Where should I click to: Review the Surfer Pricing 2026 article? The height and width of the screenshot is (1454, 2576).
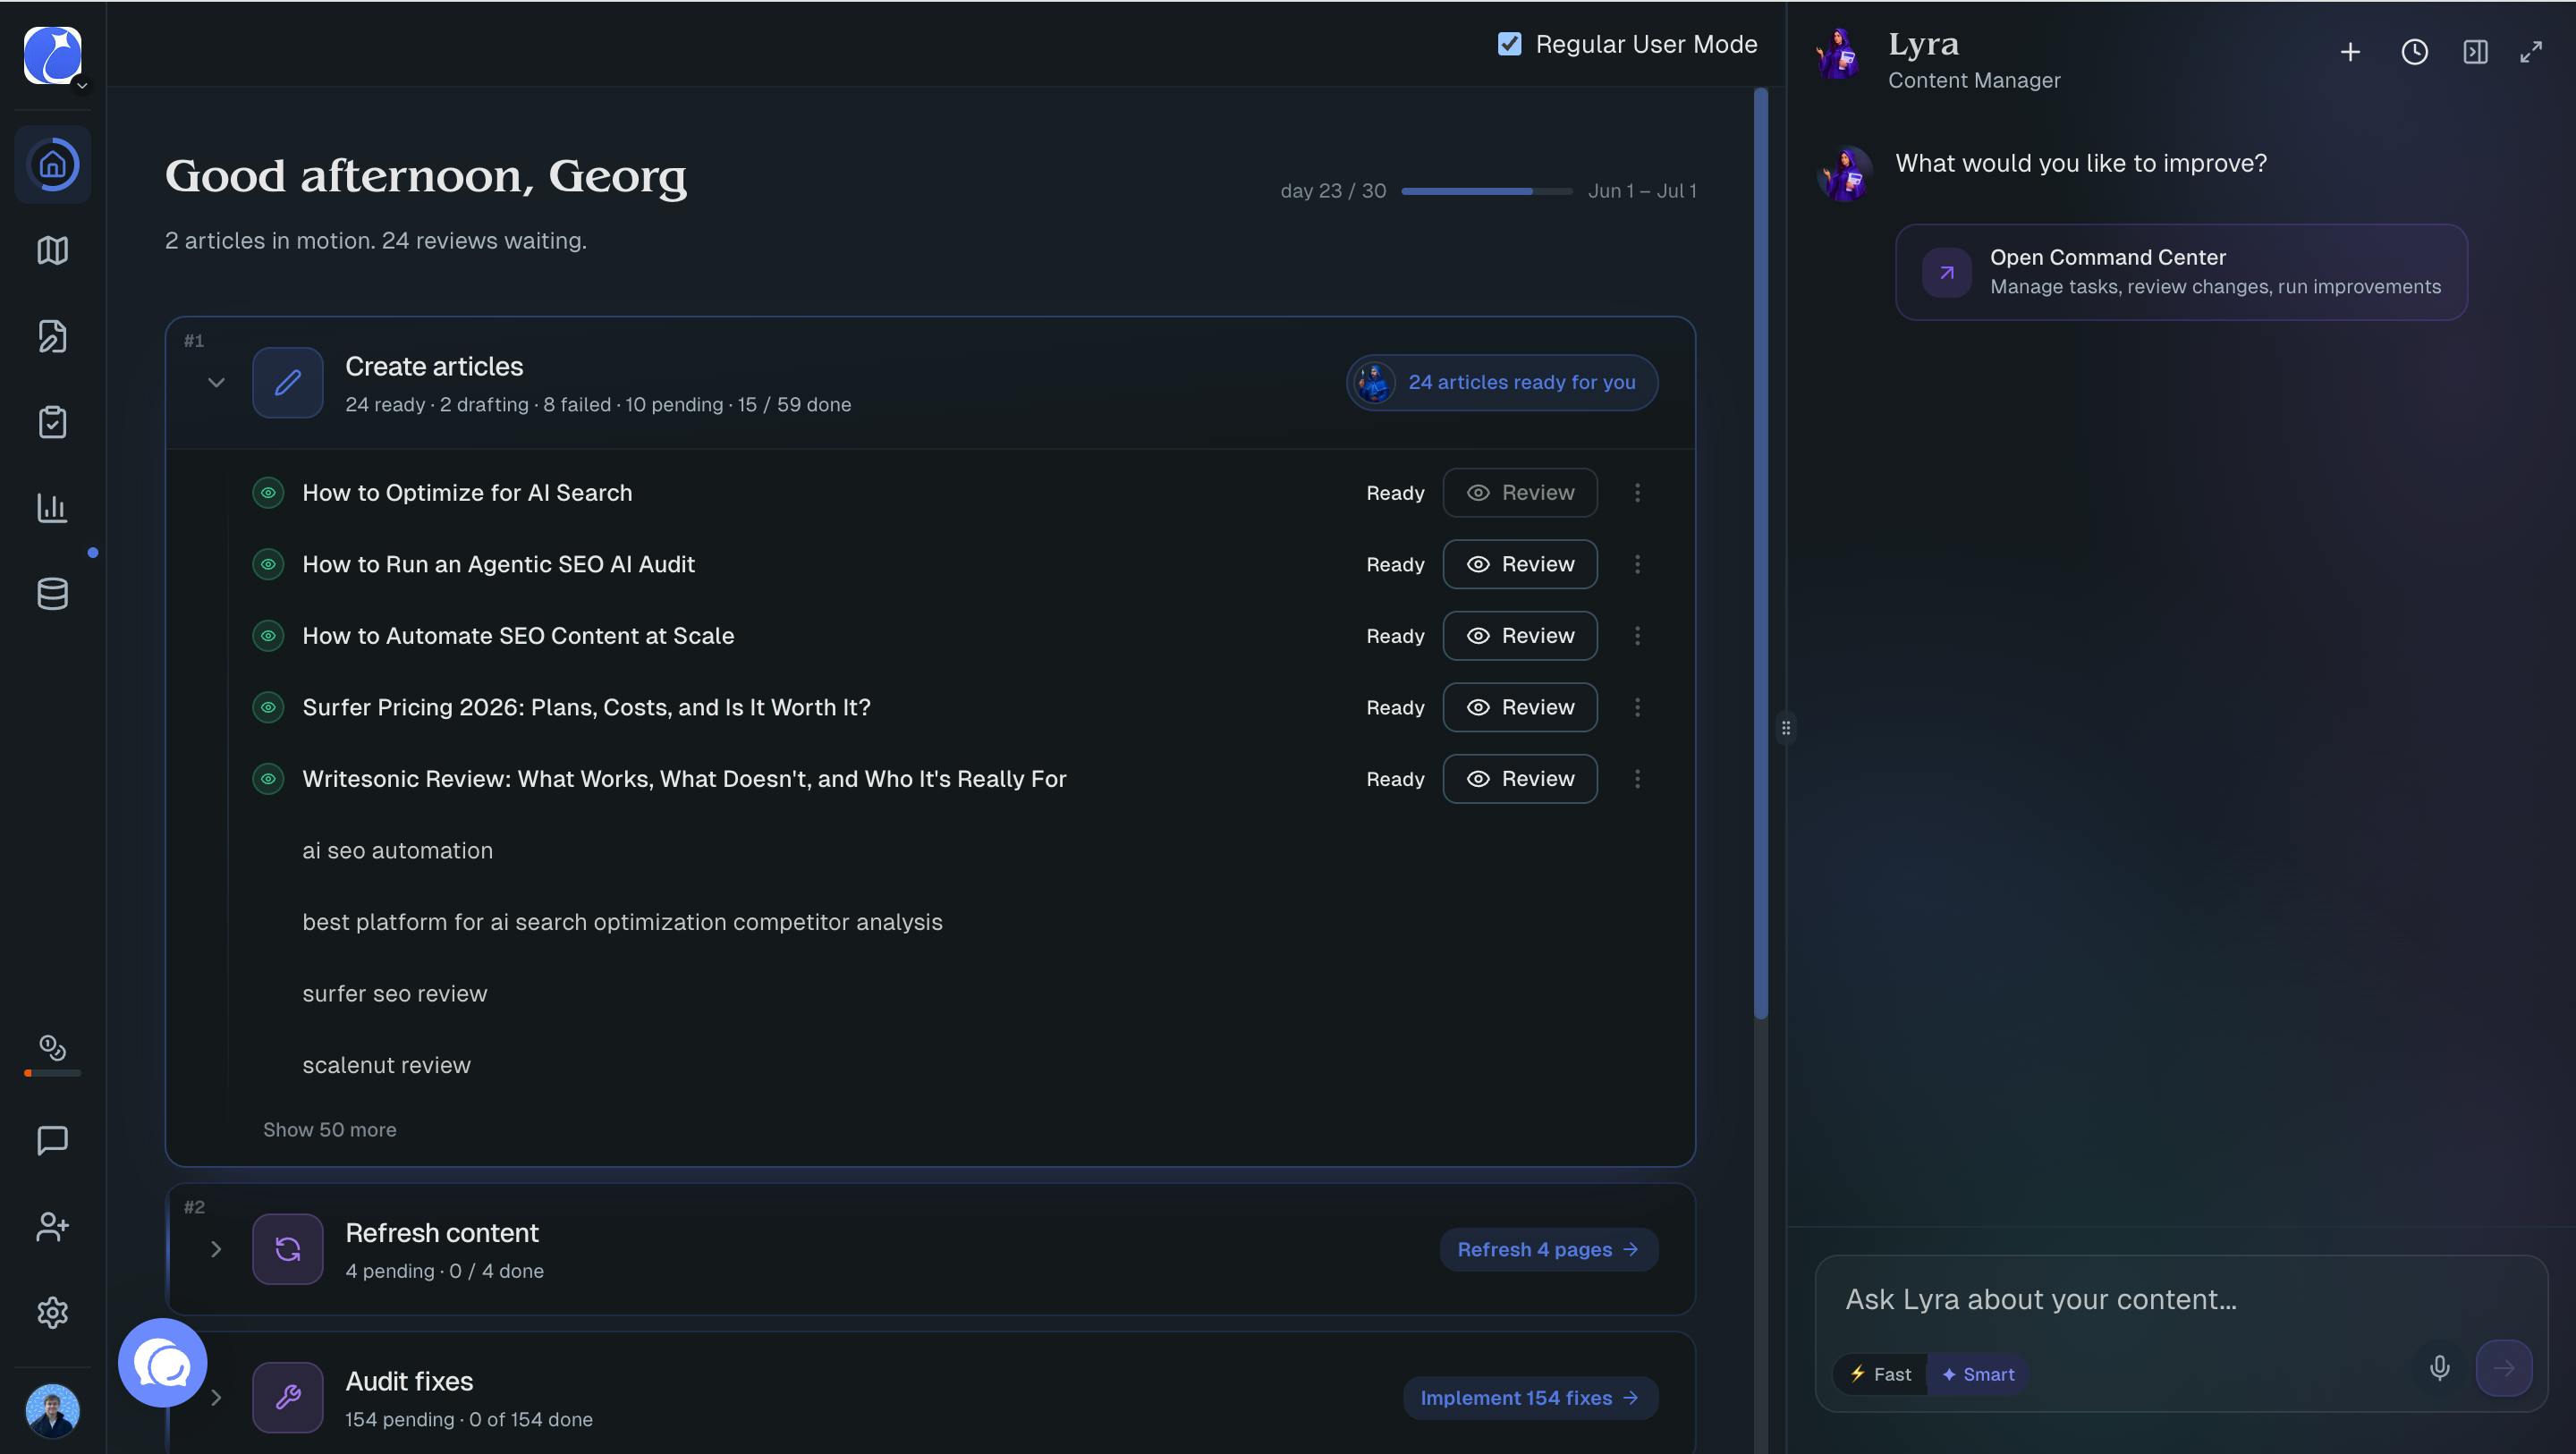pyautogui.click(x=1520, y=708)
